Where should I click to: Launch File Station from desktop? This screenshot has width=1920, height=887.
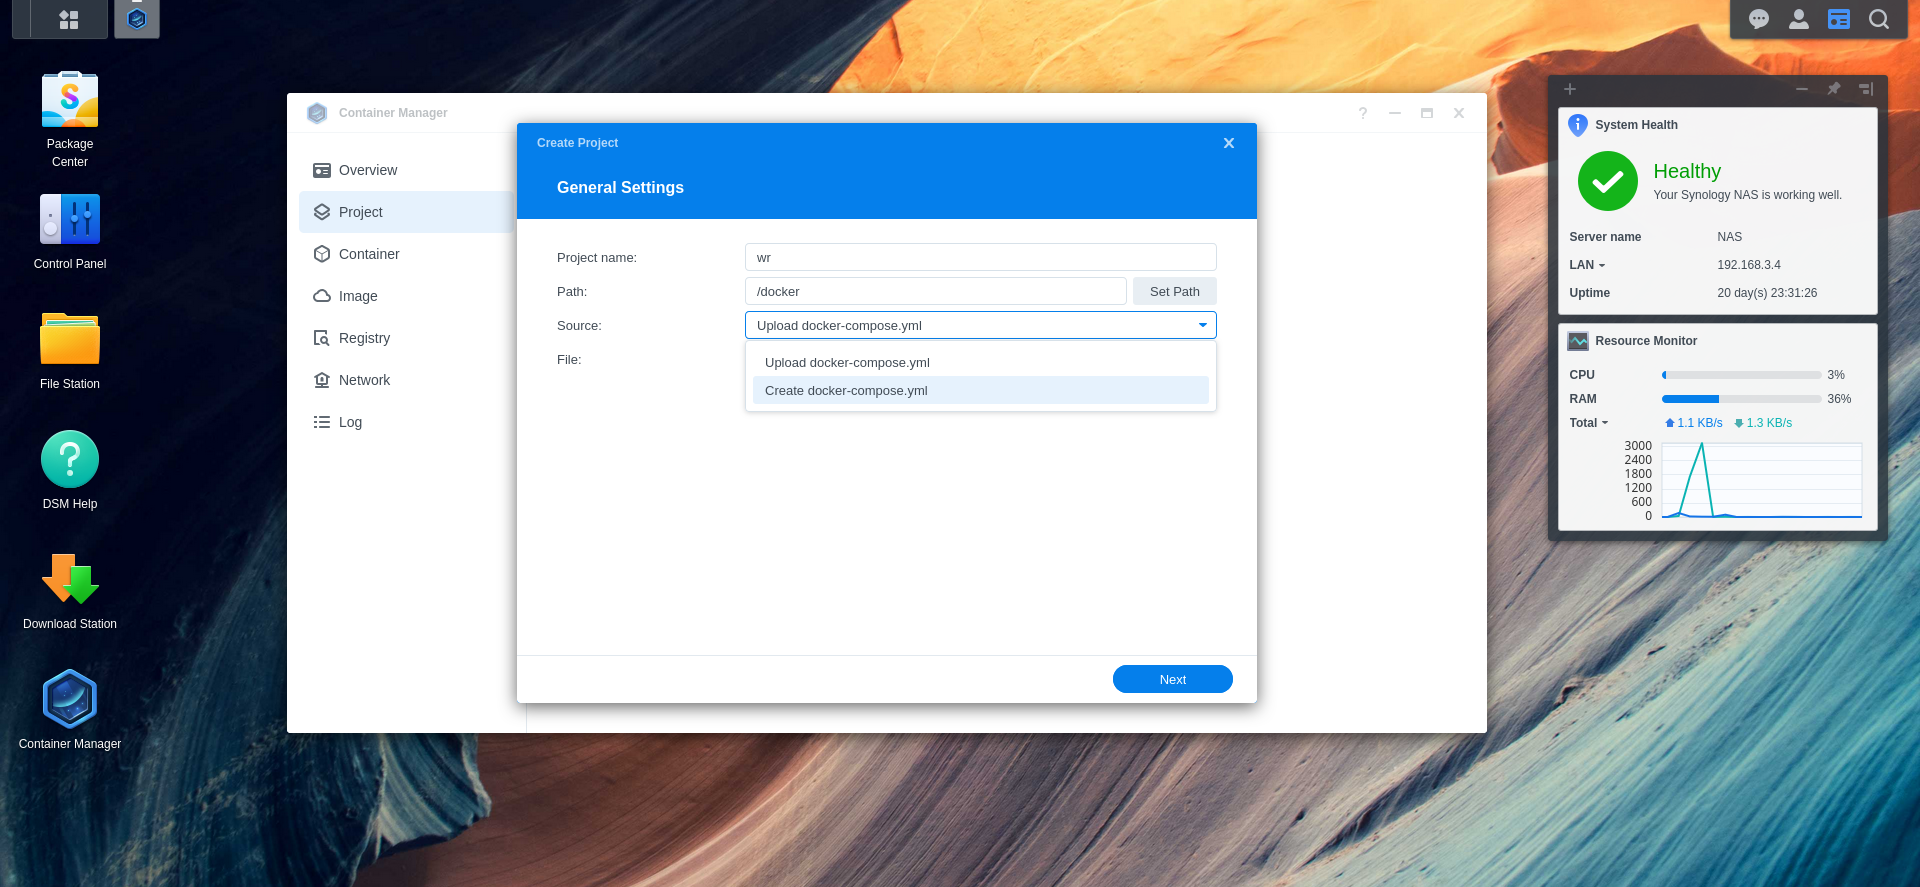tap(70, 340)
